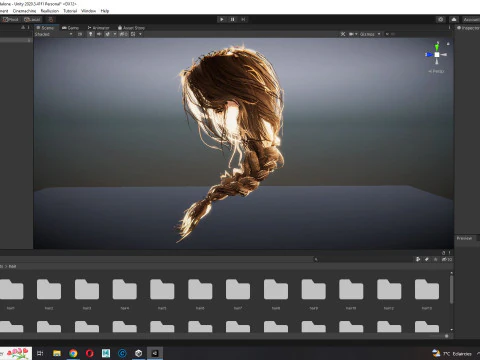Click the green Y axis on orientation gizmo
480x360 pixels.
[x=437, y=46]
